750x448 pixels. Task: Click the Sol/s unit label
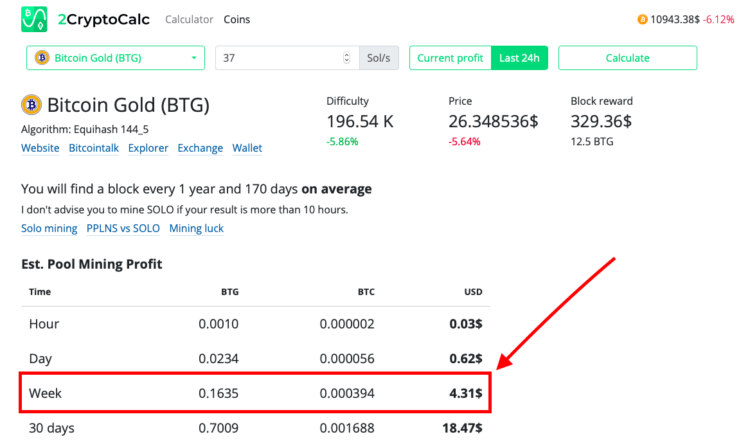378,58
